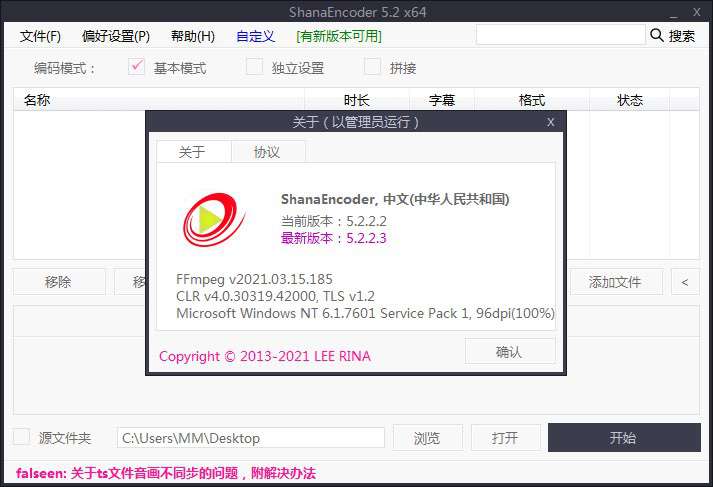Close the 关于 dialog with X

coord(551,122)
